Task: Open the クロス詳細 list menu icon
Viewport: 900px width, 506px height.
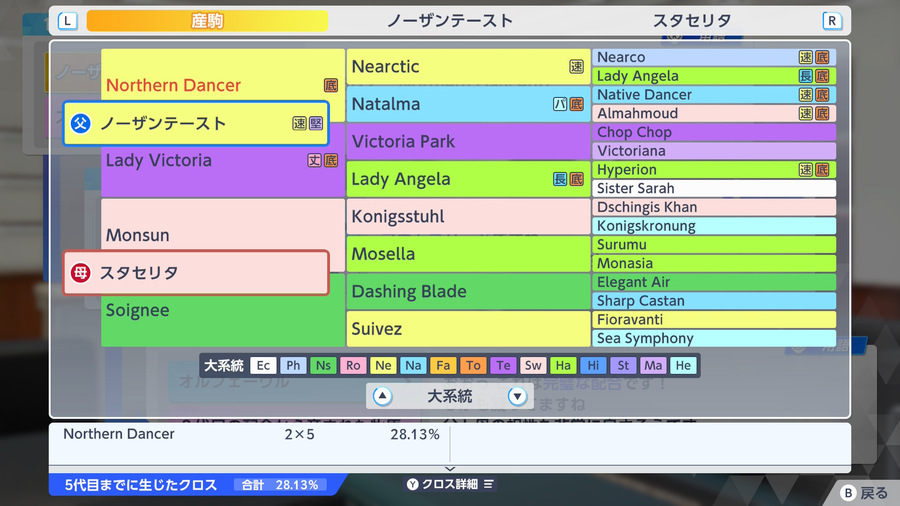Action: click(488, 484)
